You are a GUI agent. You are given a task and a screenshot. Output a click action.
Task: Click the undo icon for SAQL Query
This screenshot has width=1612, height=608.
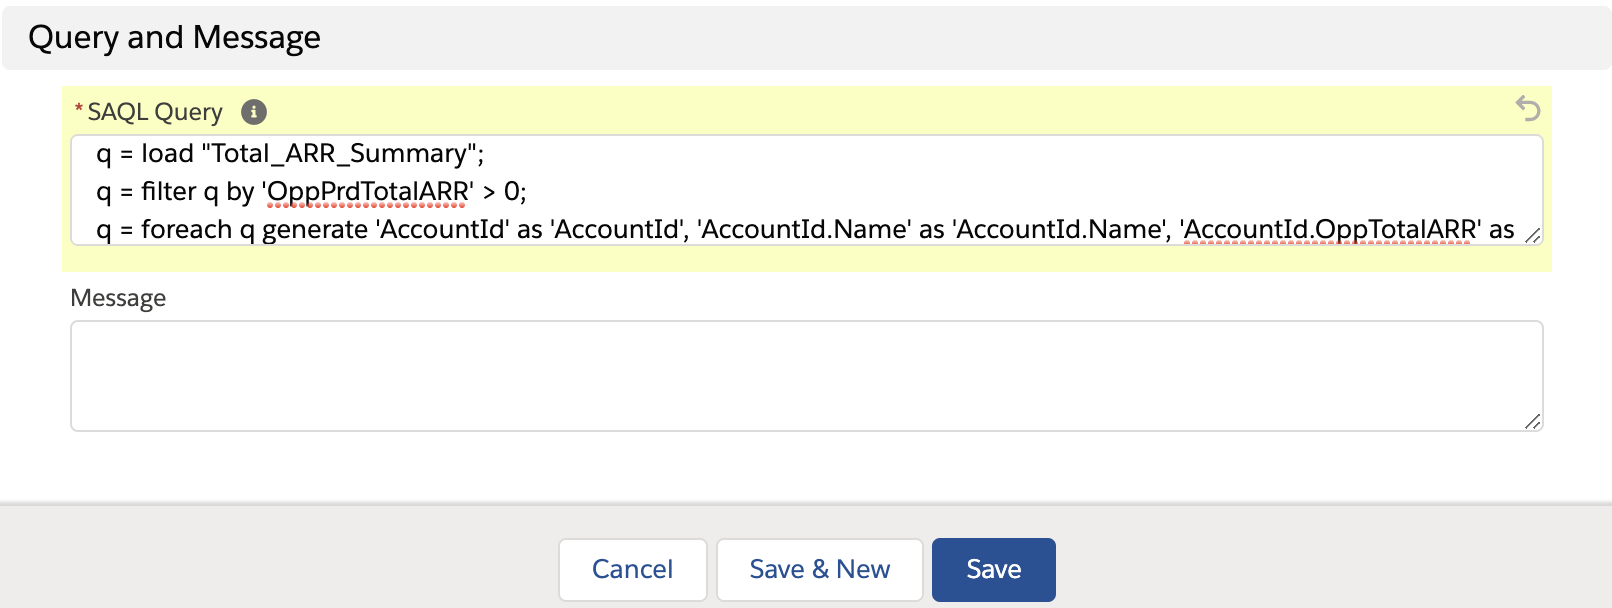point(1527,108)
